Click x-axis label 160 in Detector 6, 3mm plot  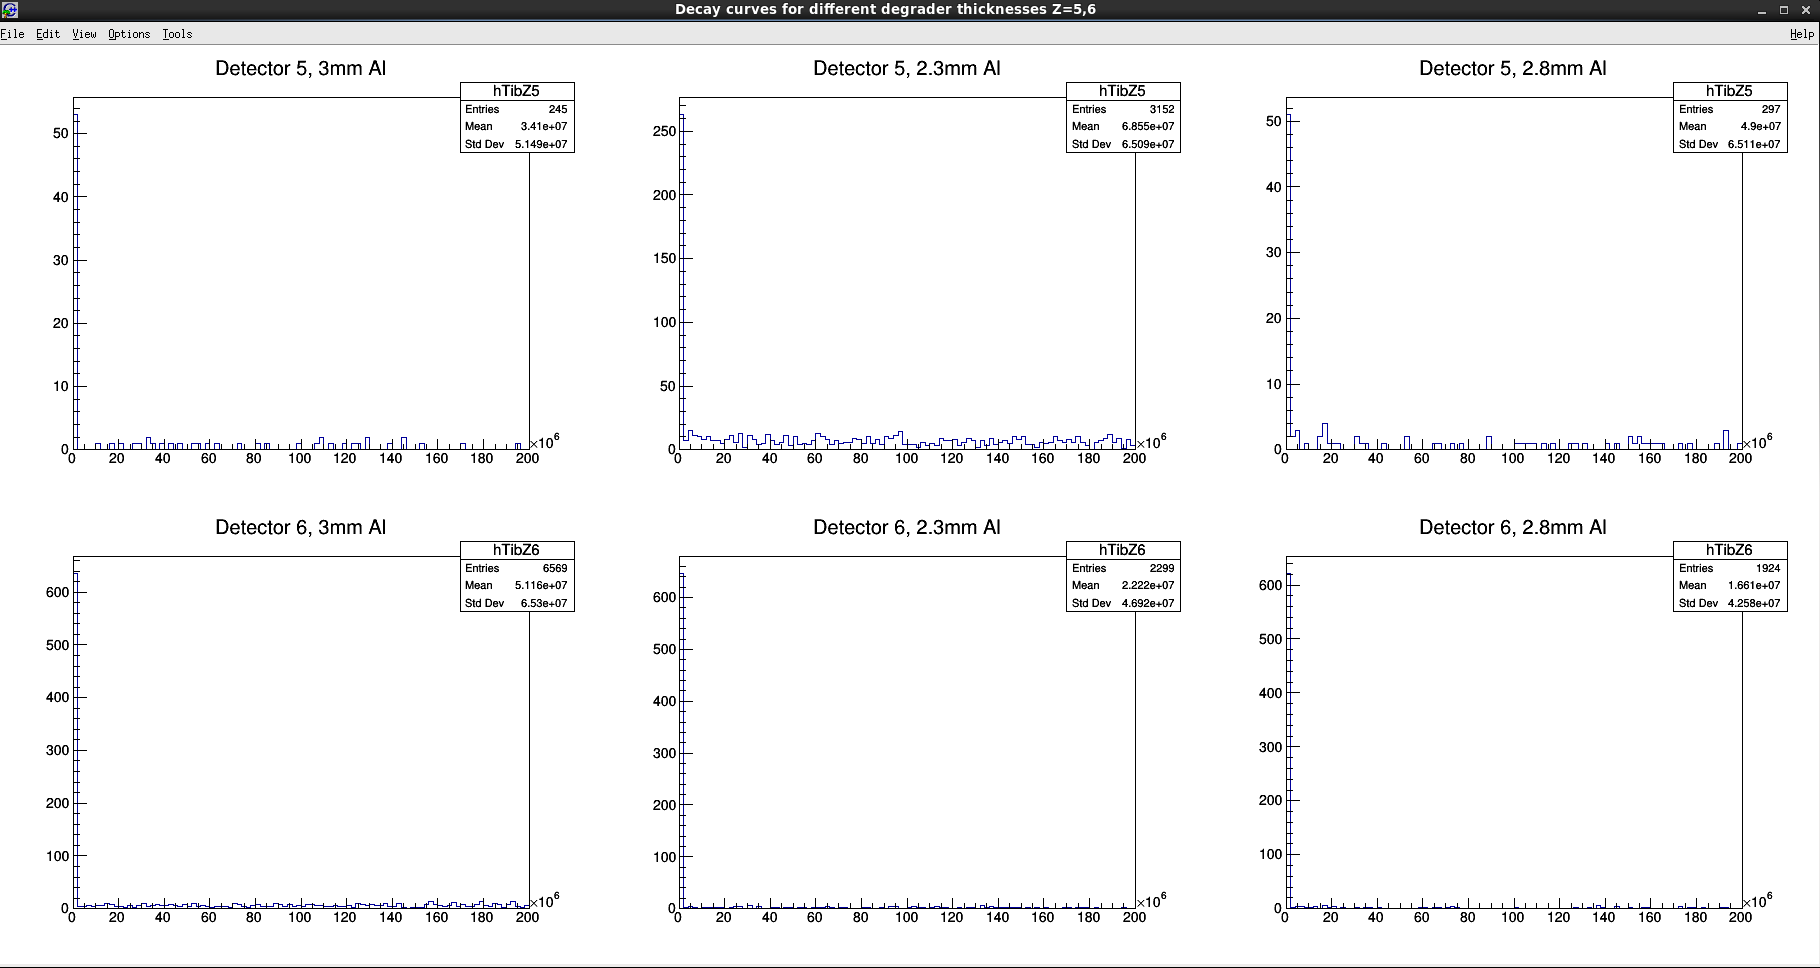pyautogui.click(x=436, y=918)
